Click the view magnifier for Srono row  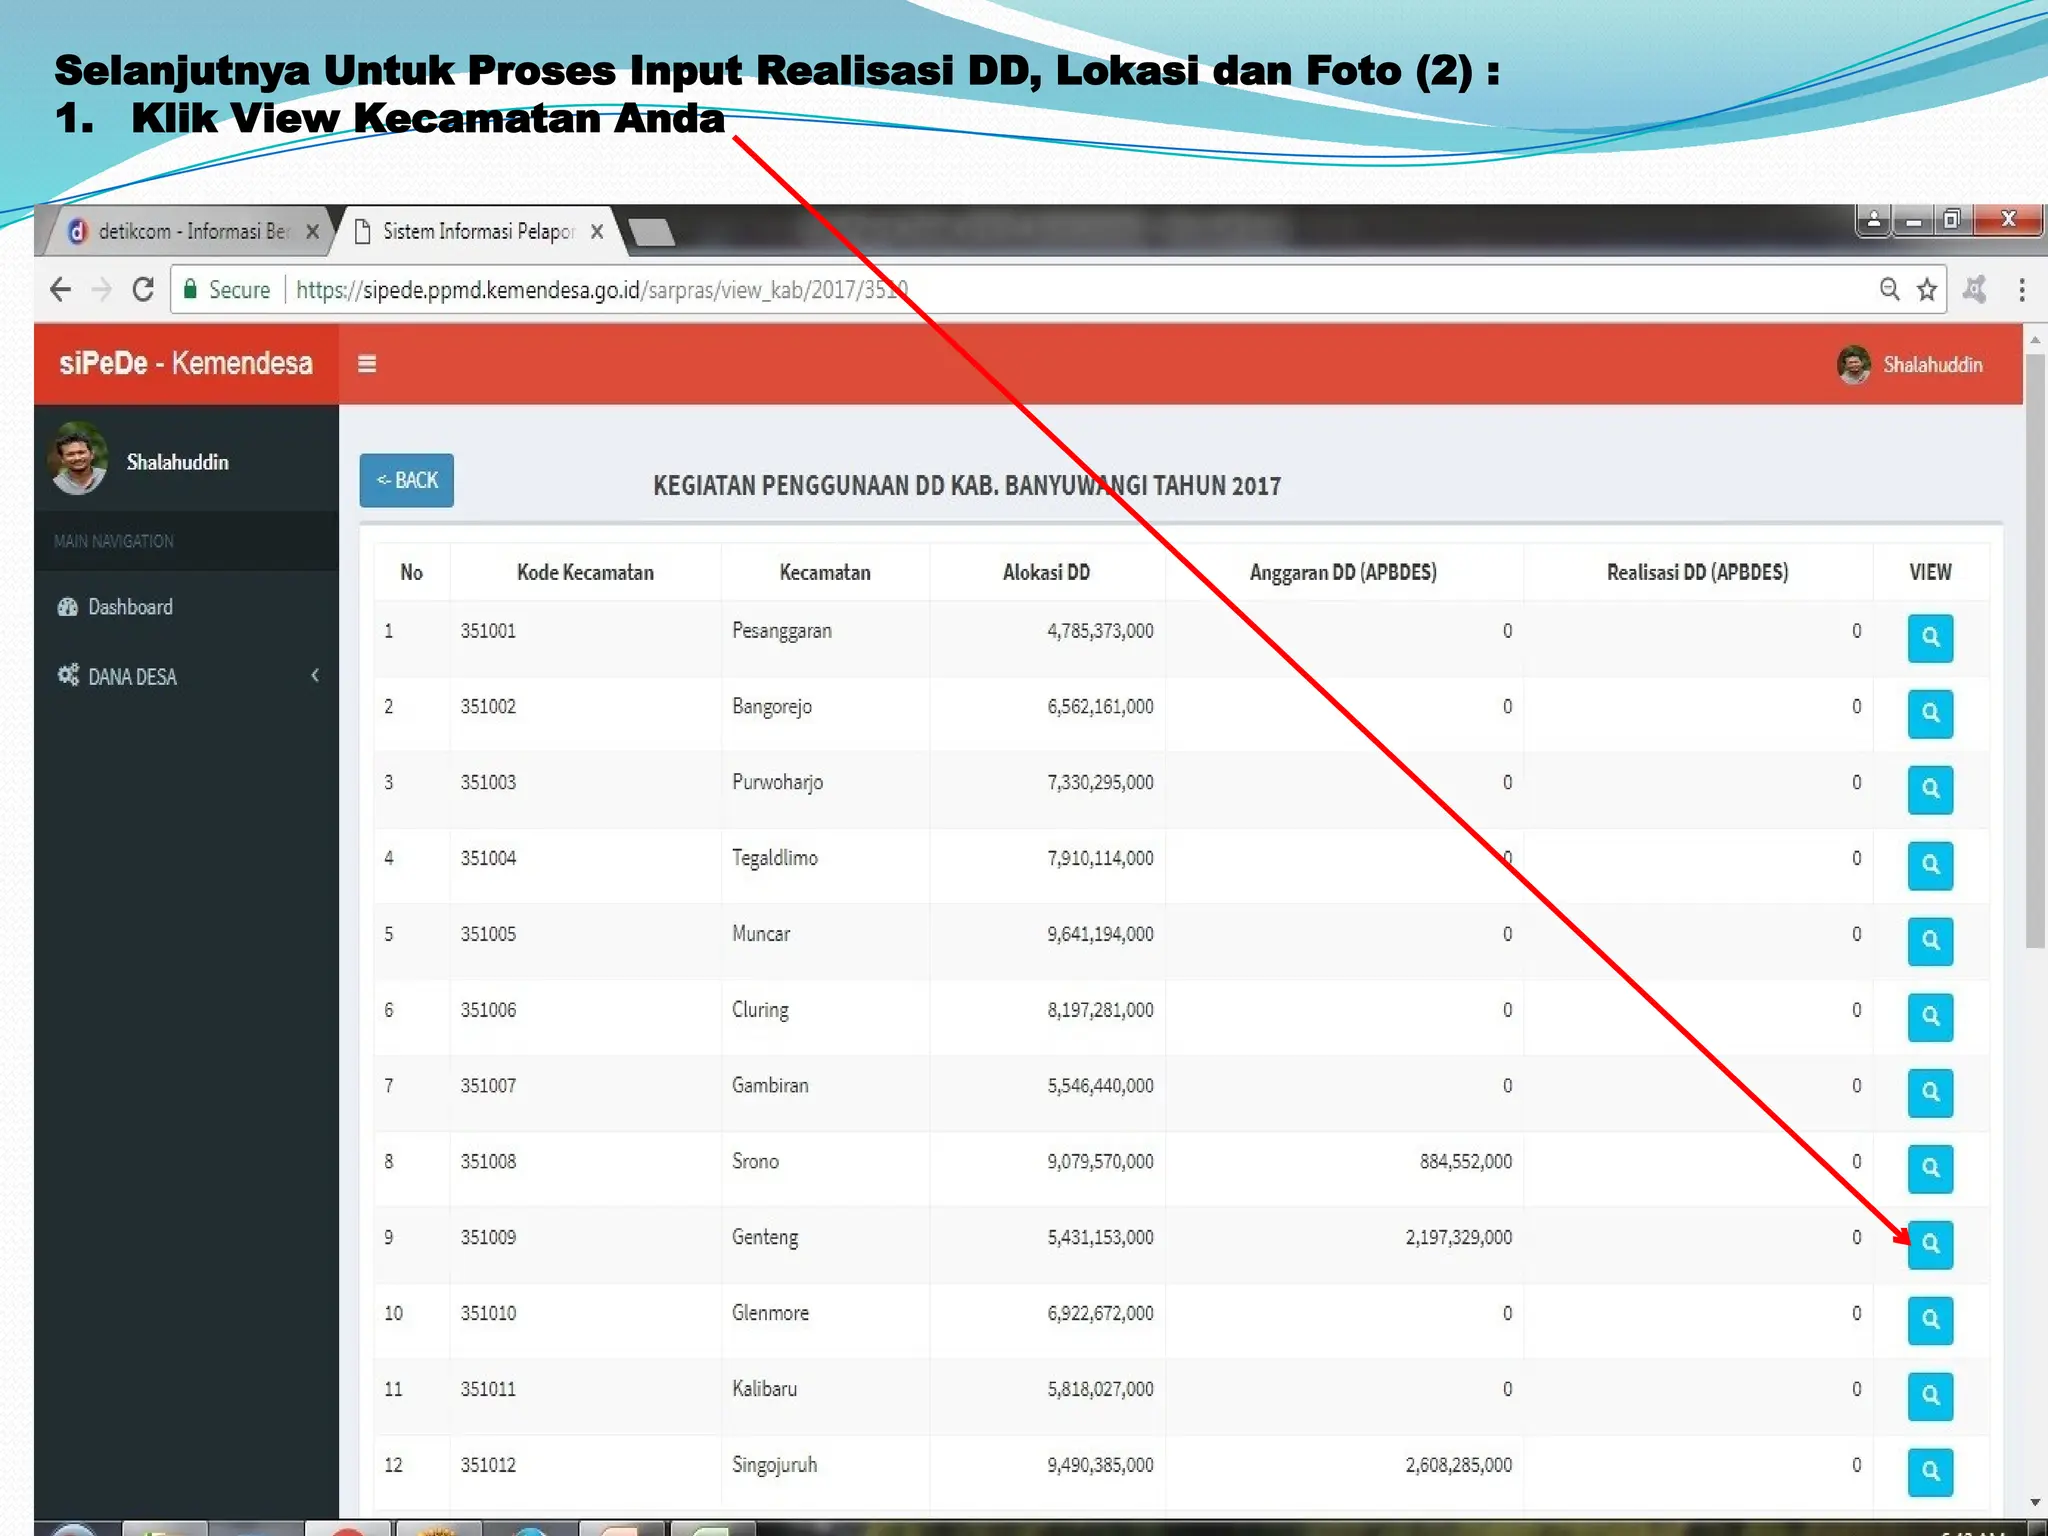1930,1168
